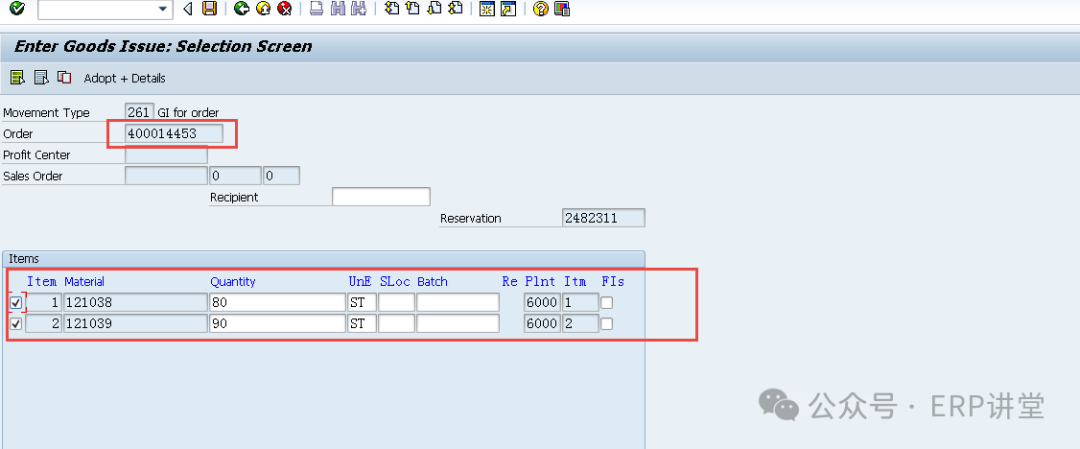The width and height of the screenshot is (1080, 449).
Task: Click the green Enter checkmark icon
Action: [x=16, y=9]
